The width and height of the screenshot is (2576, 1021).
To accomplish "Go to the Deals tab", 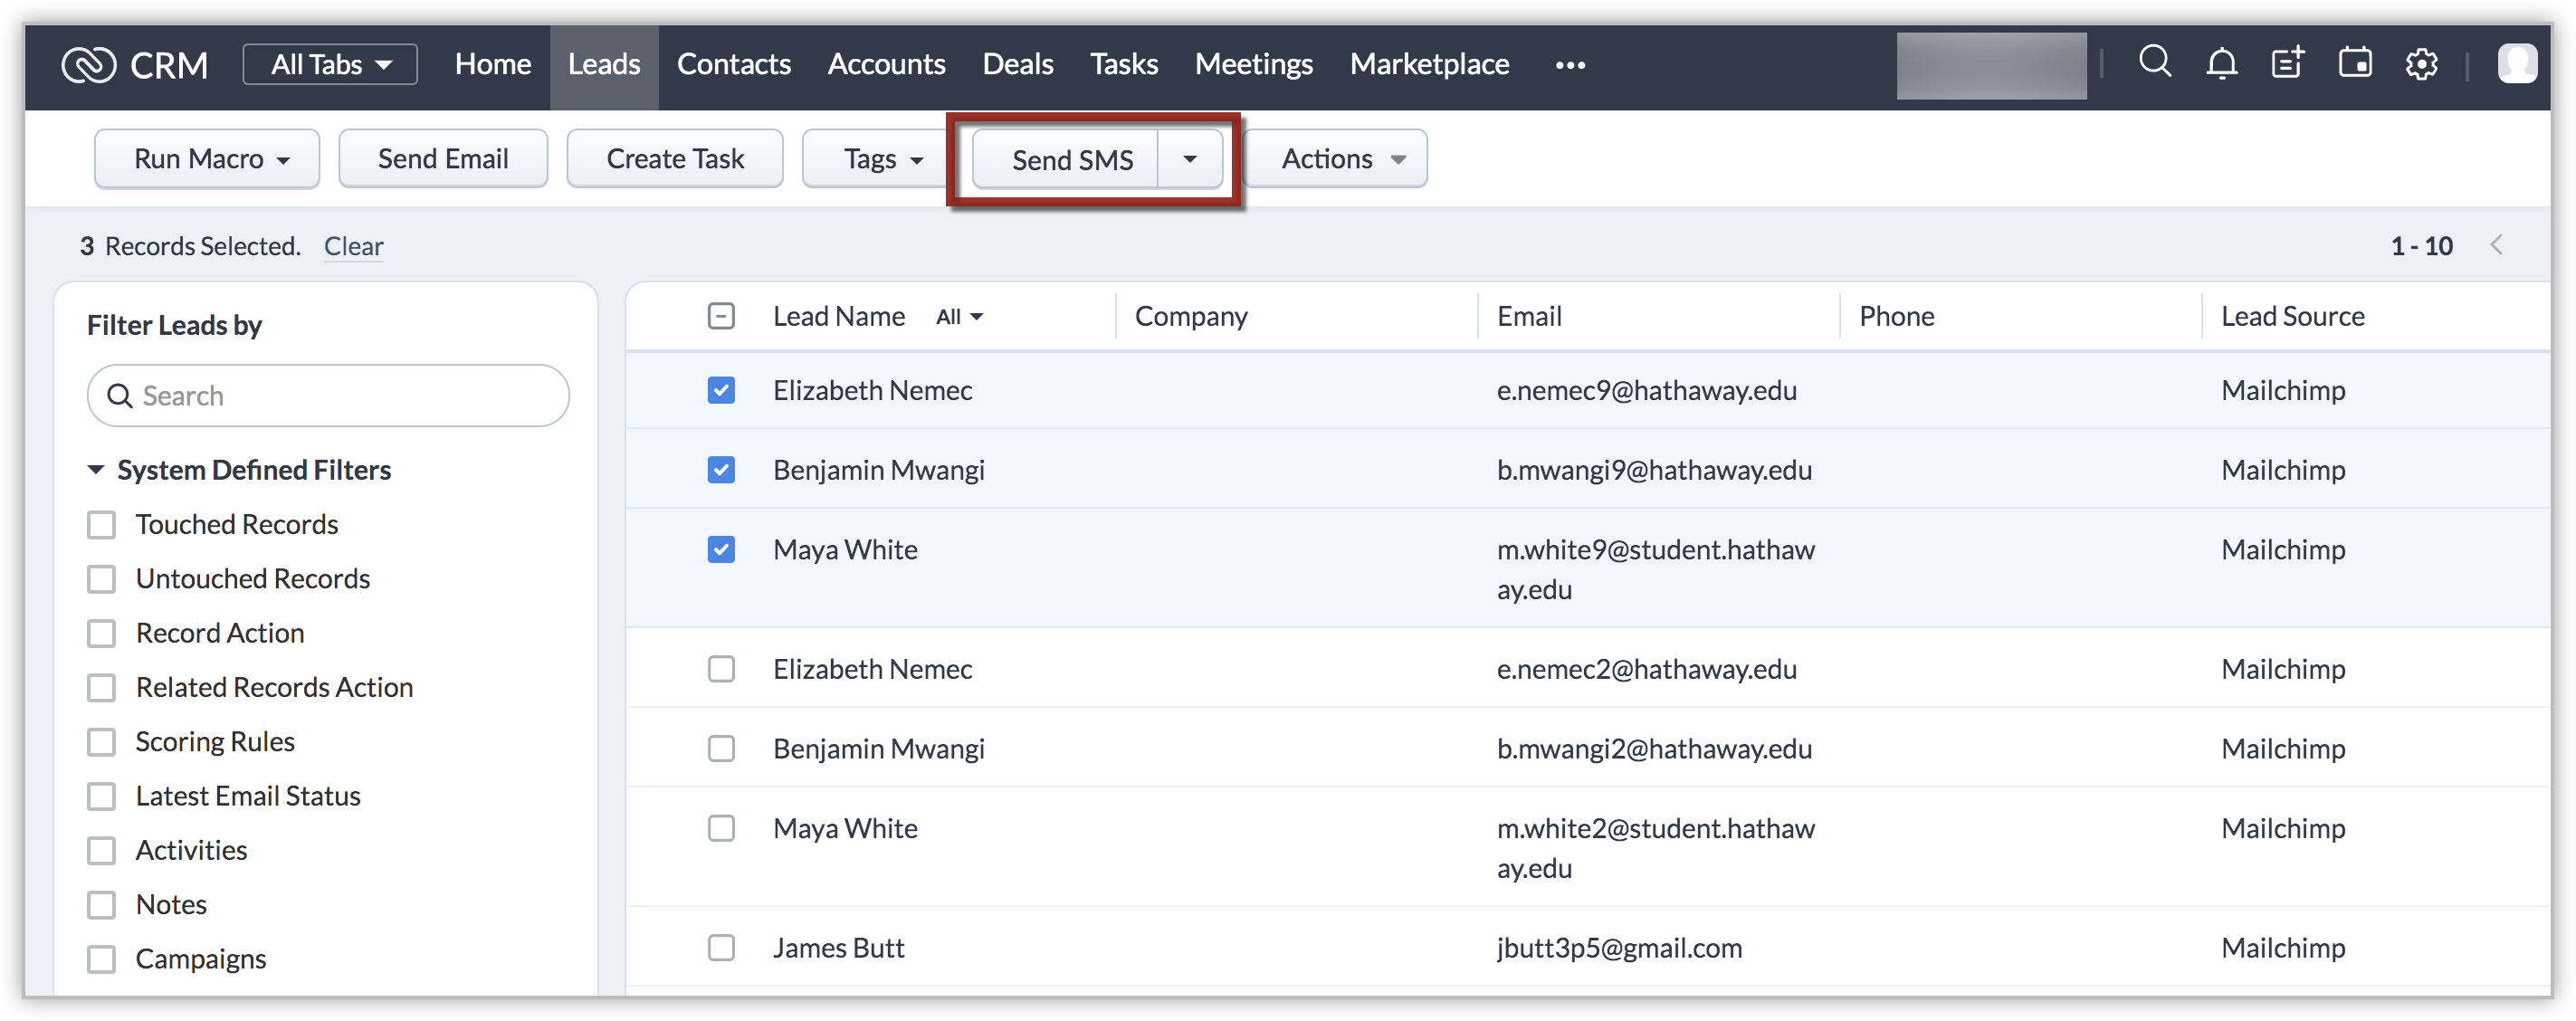I will click(1017, 65).
